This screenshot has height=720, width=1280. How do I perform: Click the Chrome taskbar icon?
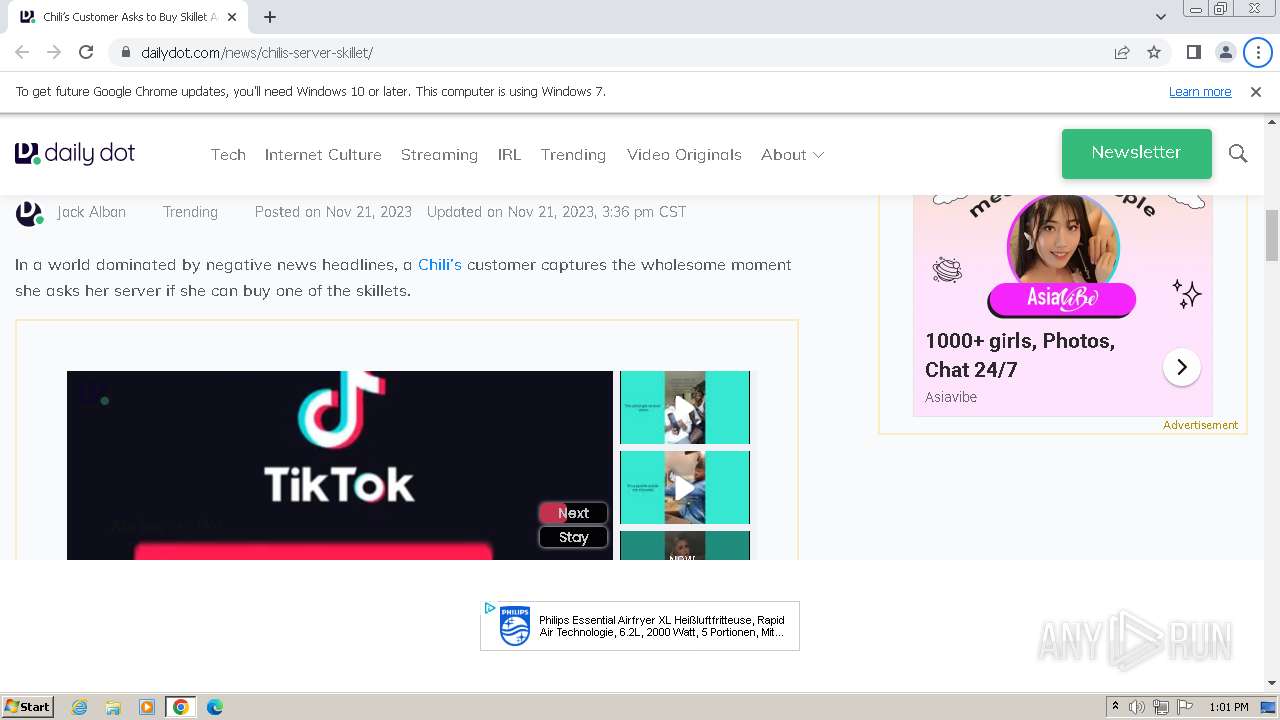click(180, 707)
